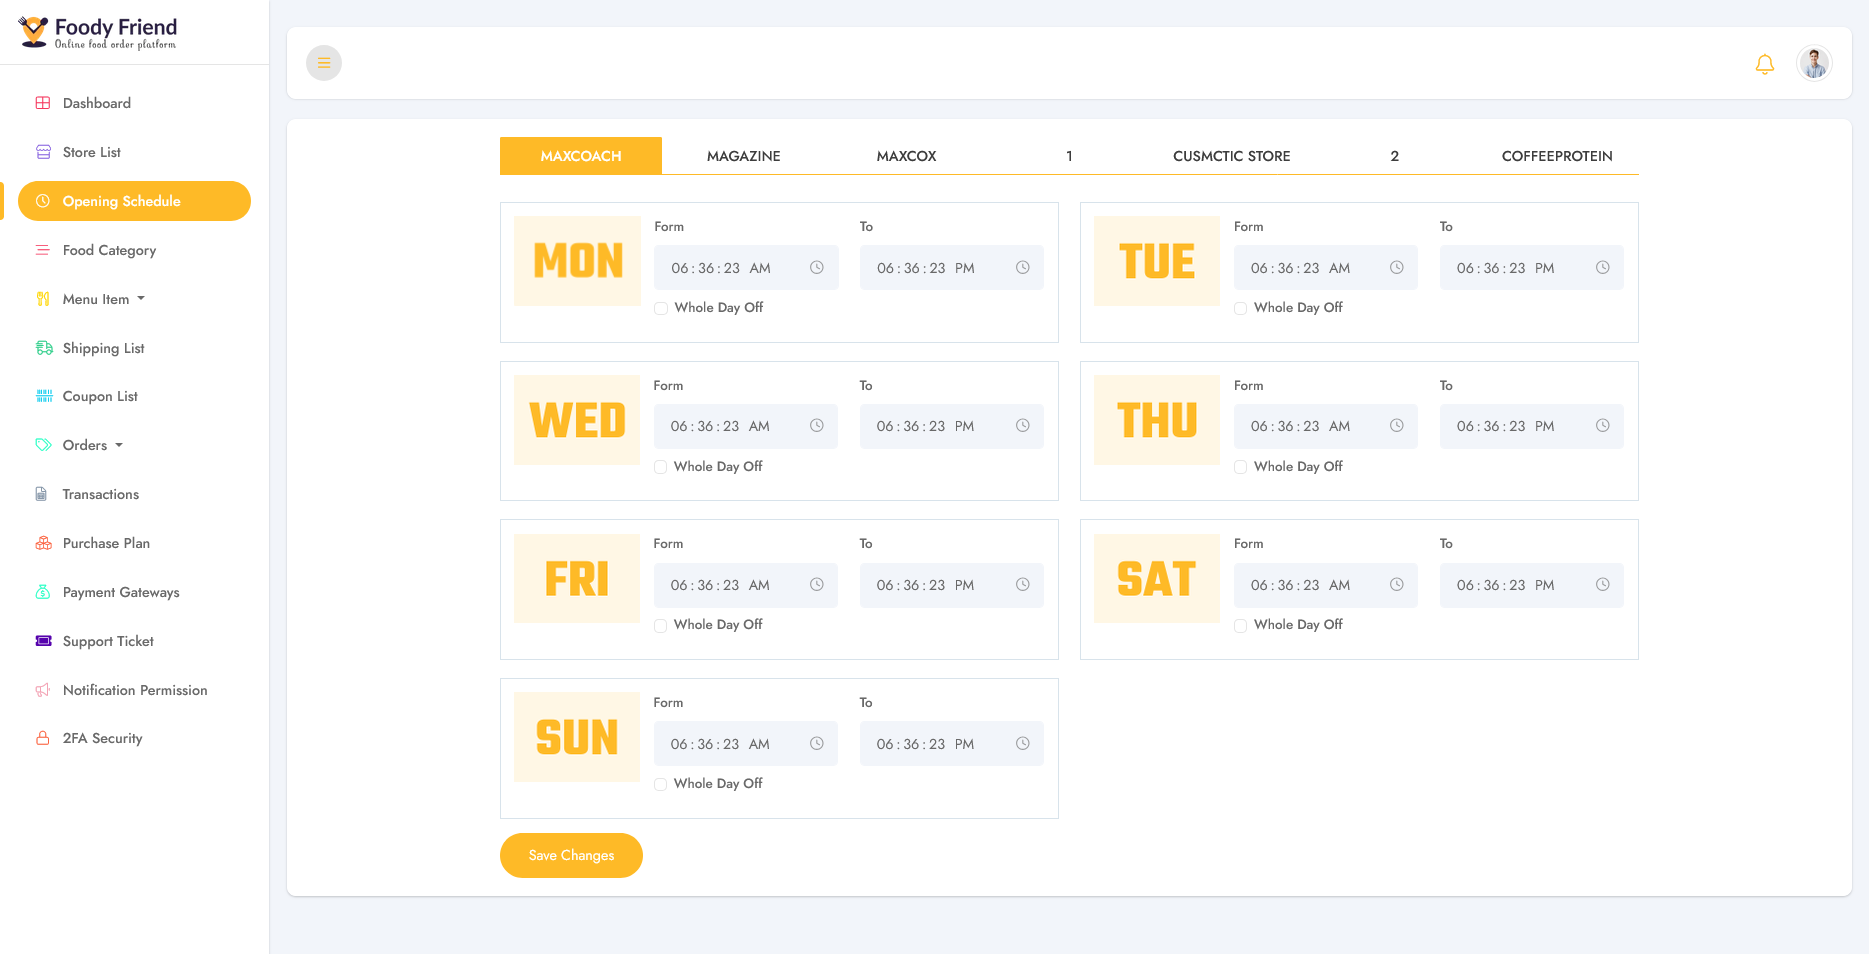Check Whole Day Off for Tuesday

tap(1241, 308)
